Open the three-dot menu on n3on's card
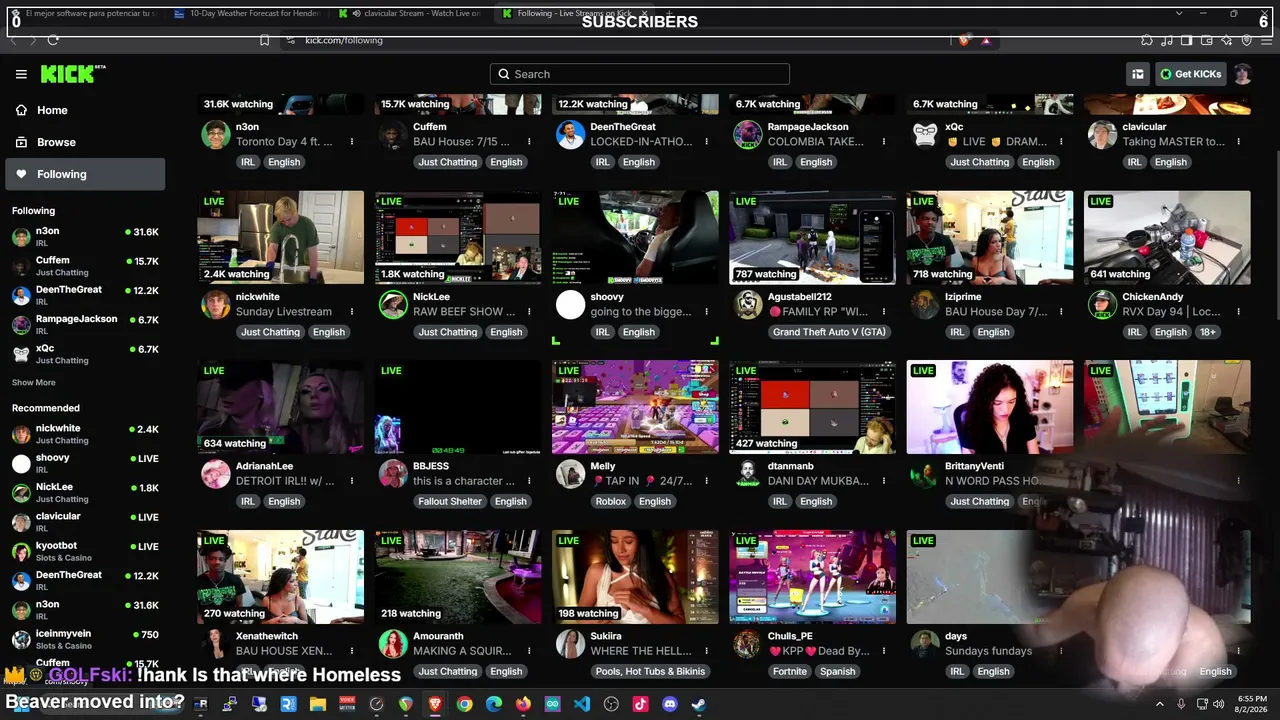This screenshot has height=720, width=1280. (x=351, y=142)
